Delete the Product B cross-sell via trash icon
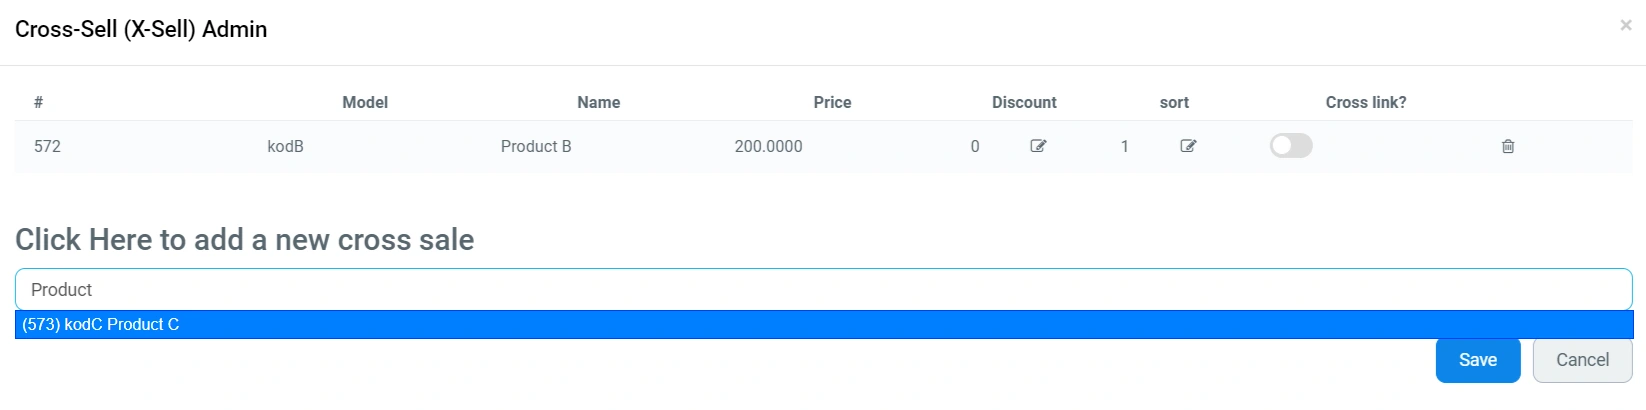 coord(1508,146)
